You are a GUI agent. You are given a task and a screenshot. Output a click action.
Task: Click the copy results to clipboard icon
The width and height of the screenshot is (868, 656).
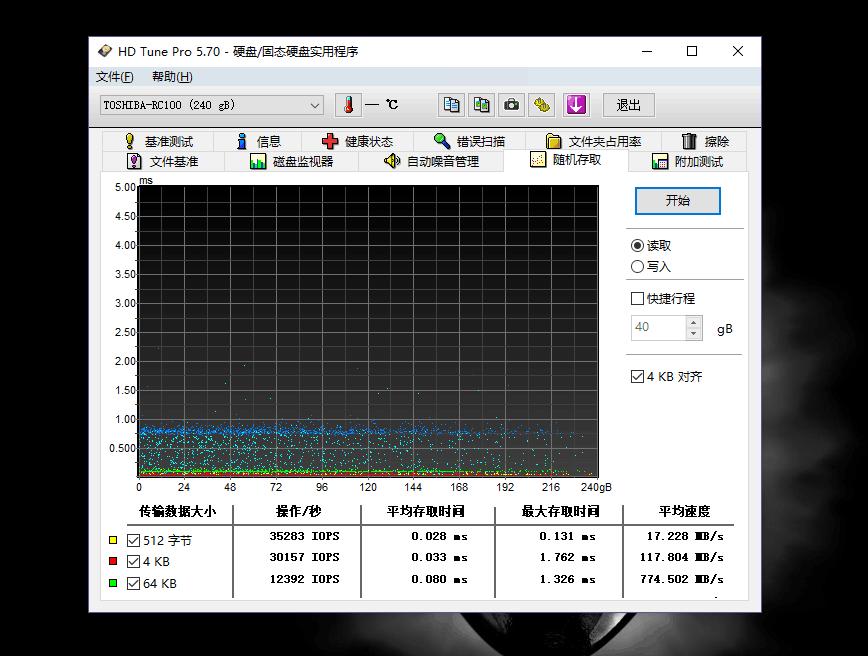(450, 104)
